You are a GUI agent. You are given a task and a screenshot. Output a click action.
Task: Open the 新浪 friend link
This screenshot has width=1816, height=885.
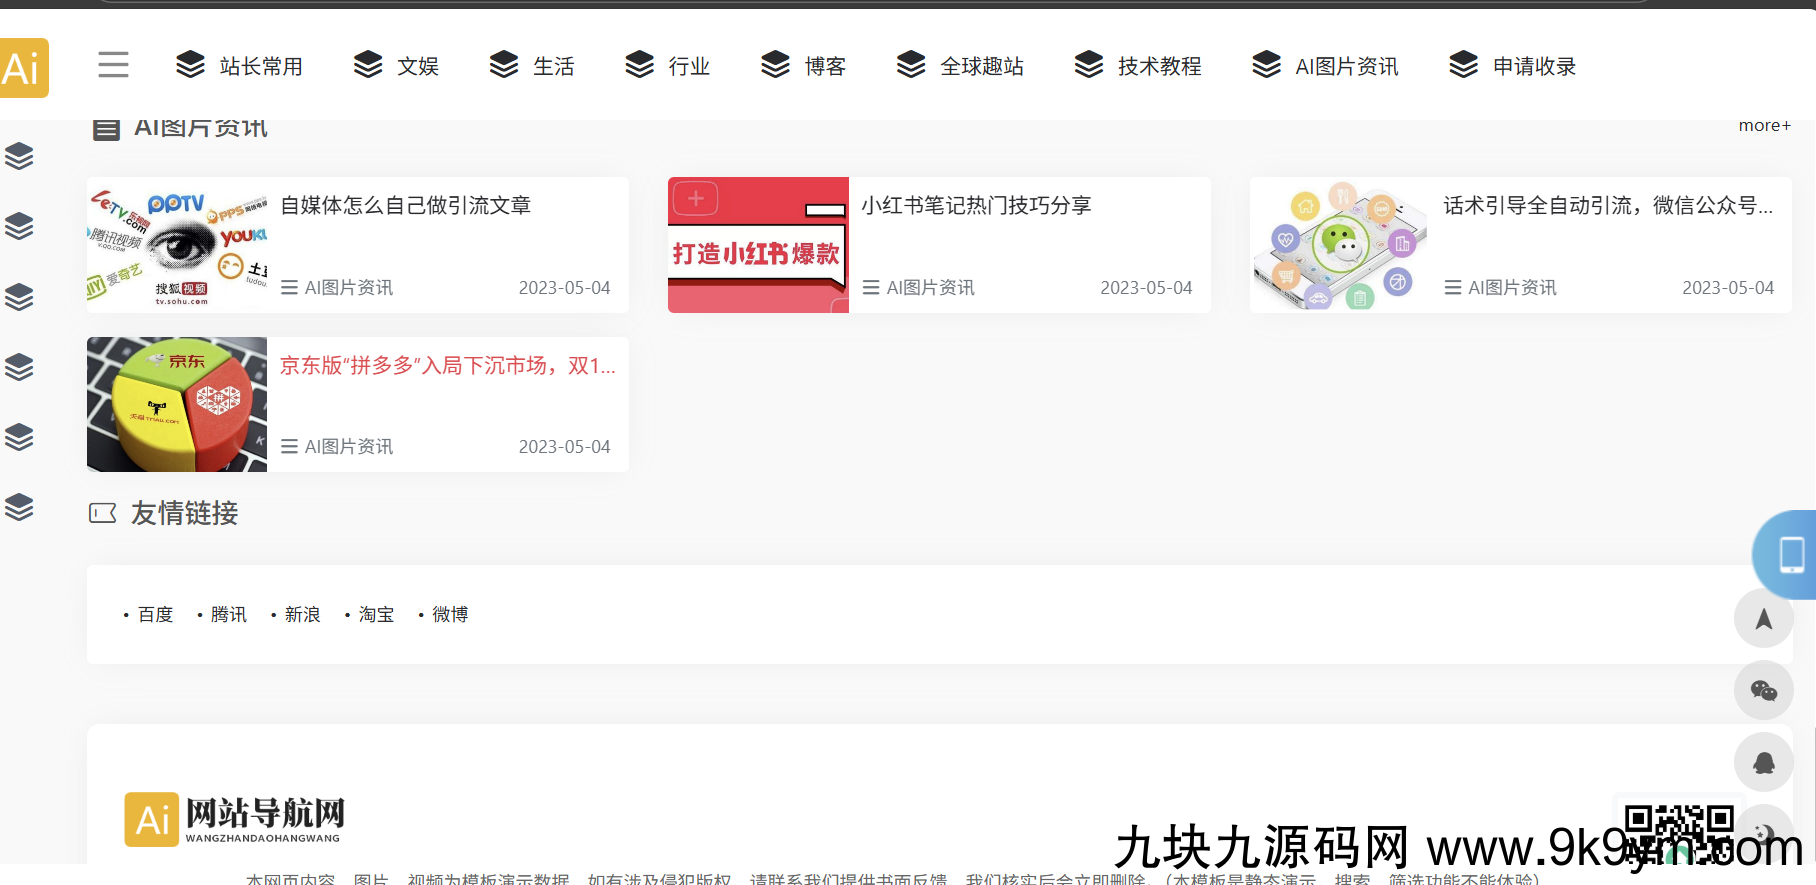click(303, 614)
